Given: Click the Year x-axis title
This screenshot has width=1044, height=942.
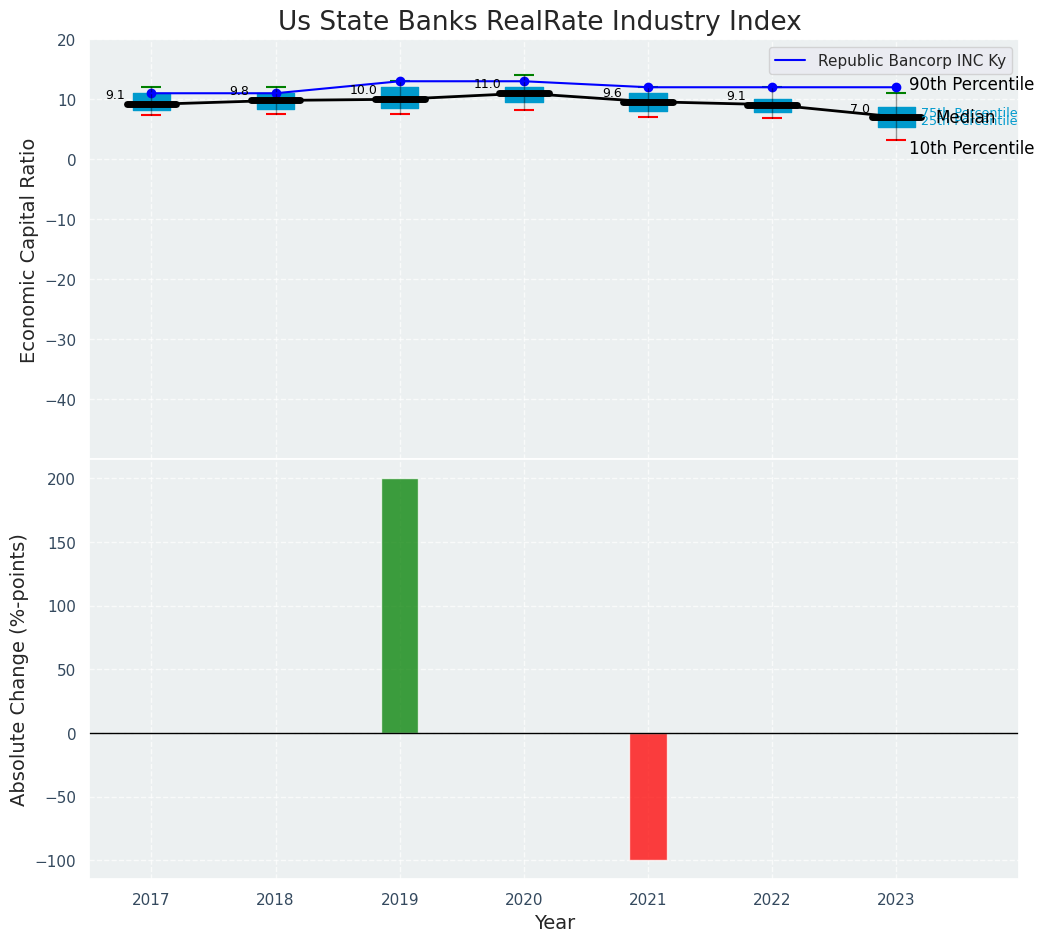Looking at the screenshot, I should coord(554,923).
